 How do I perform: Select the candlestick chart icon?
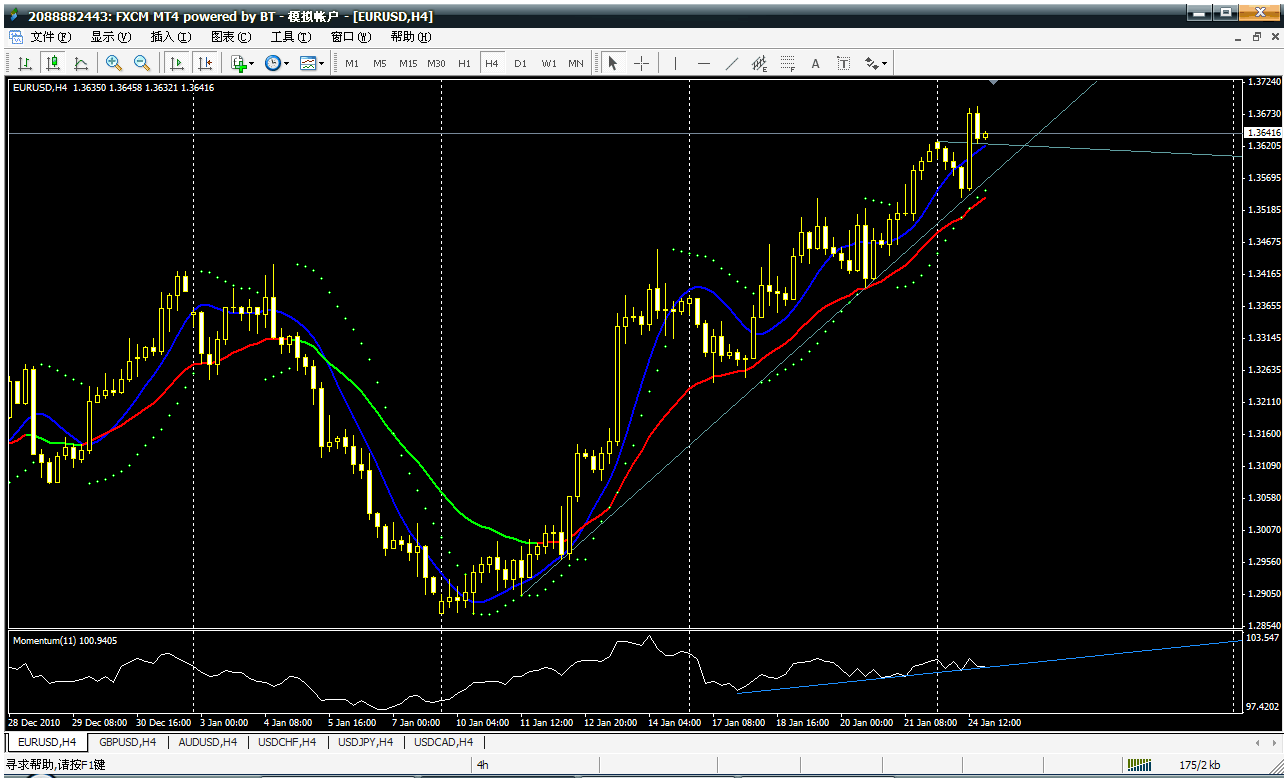[53, 63]
